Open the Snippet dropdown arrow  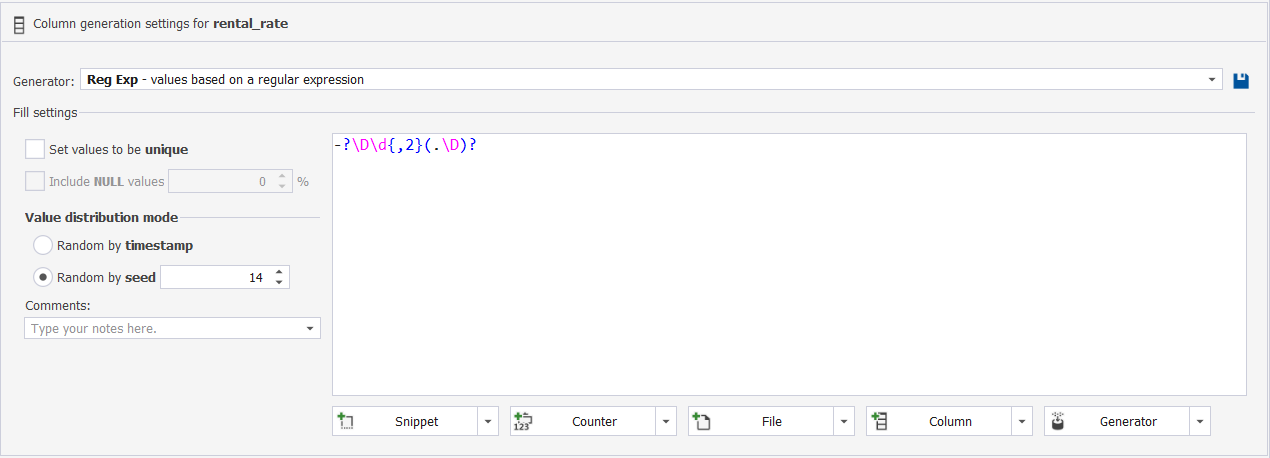pos(487,421)
